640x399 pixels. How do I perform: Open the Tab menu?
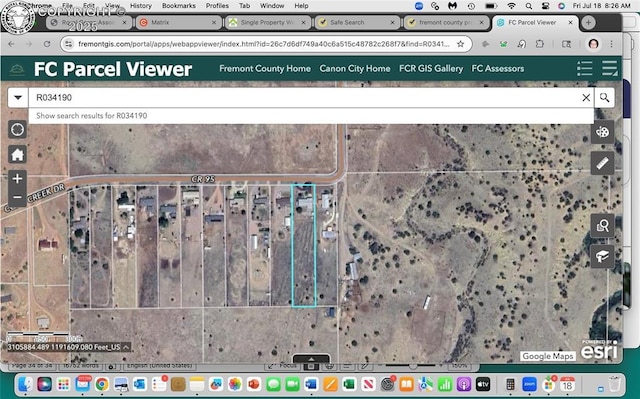coord(244,6)
